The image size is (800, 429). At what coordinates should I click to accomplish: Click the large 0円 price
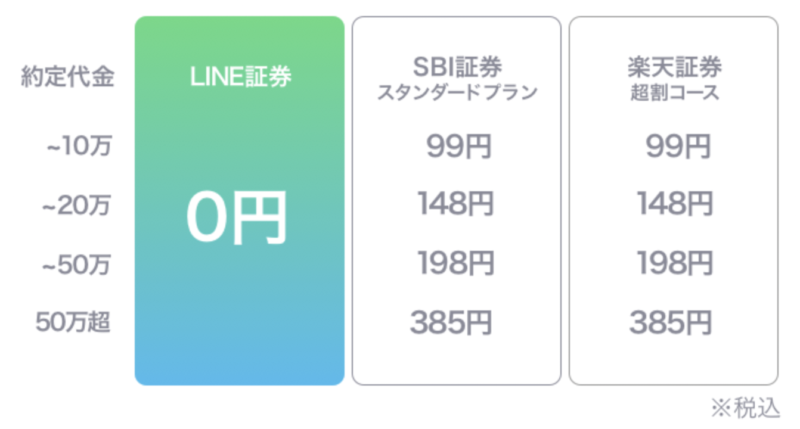[237, 218]
